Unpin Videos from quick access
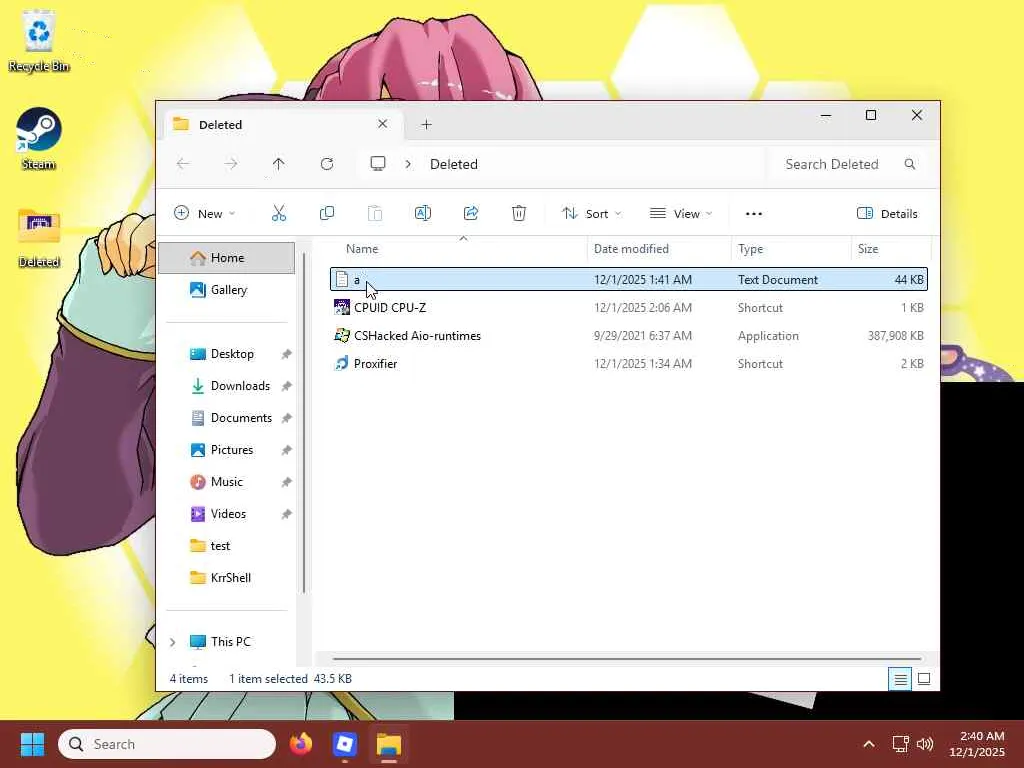 [x=286, y=514]
